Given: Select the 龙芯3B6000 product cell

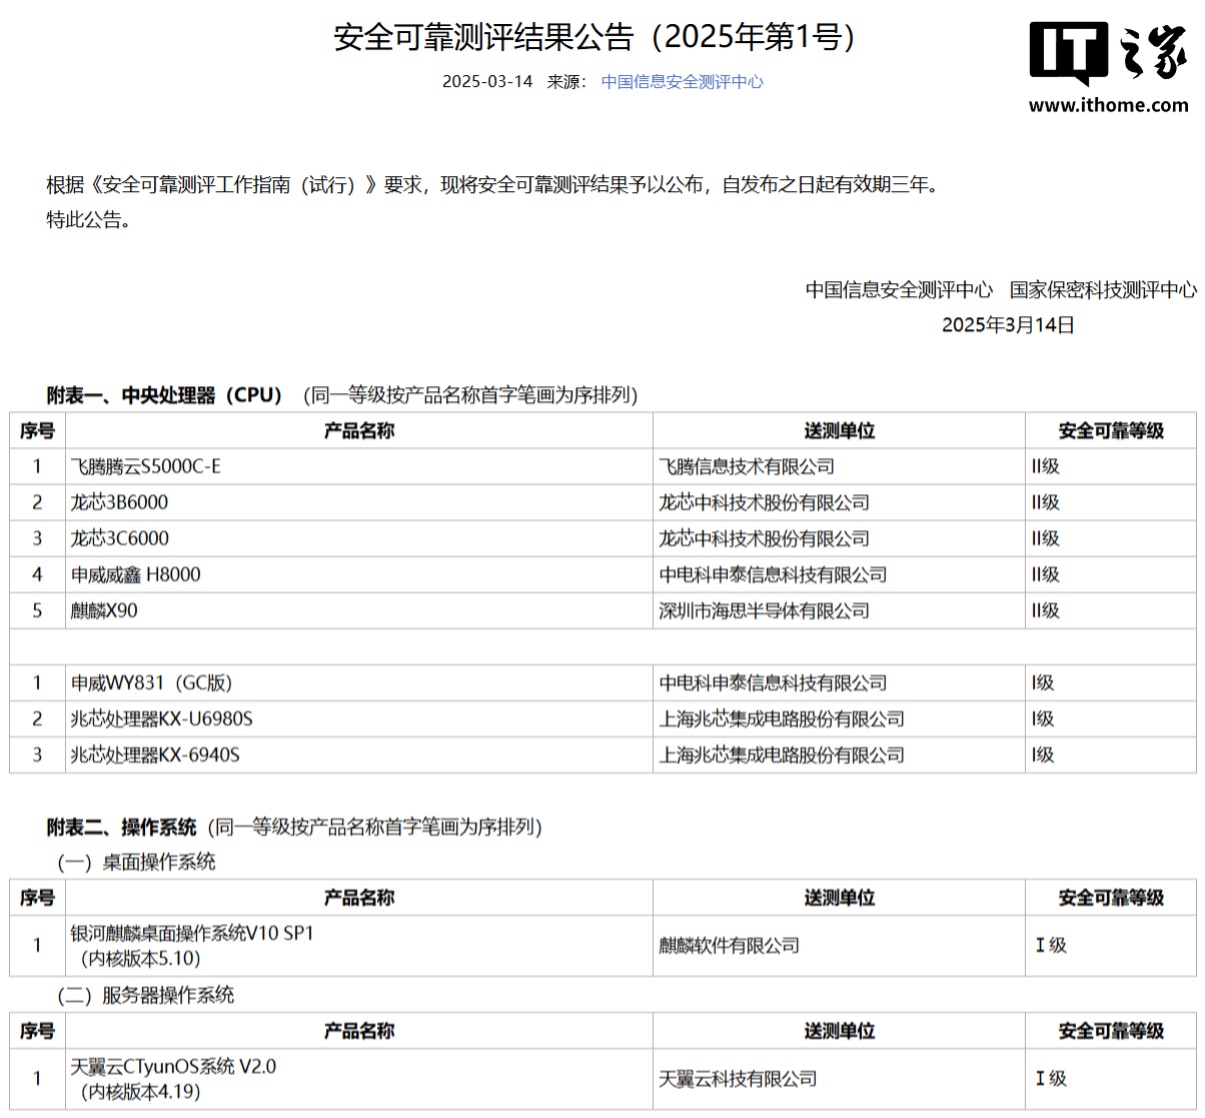Looking at the screenshot, I should (119, 503).
